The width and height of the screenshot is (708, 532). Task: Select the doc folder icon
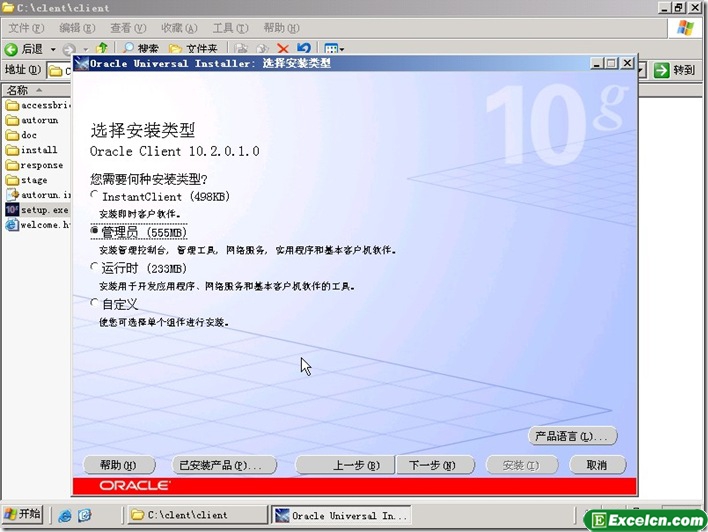point(12,135)
